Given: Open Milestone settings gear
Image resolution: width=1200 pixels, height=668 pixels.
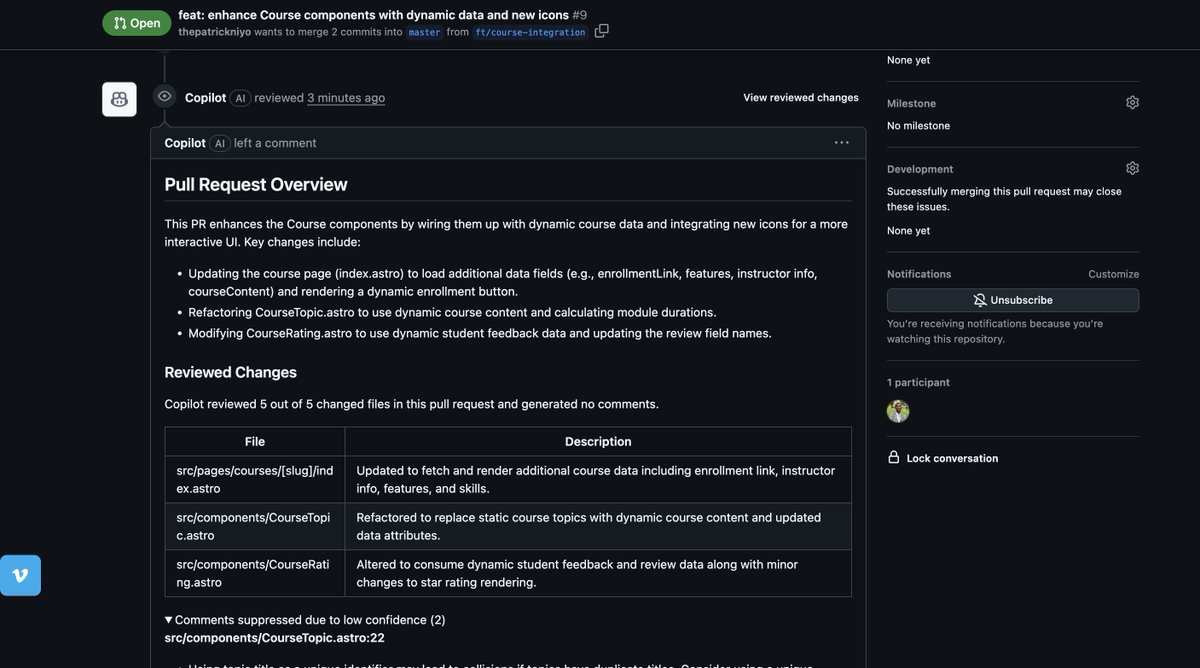Looking at the screenshot, I should (1132, 102).
